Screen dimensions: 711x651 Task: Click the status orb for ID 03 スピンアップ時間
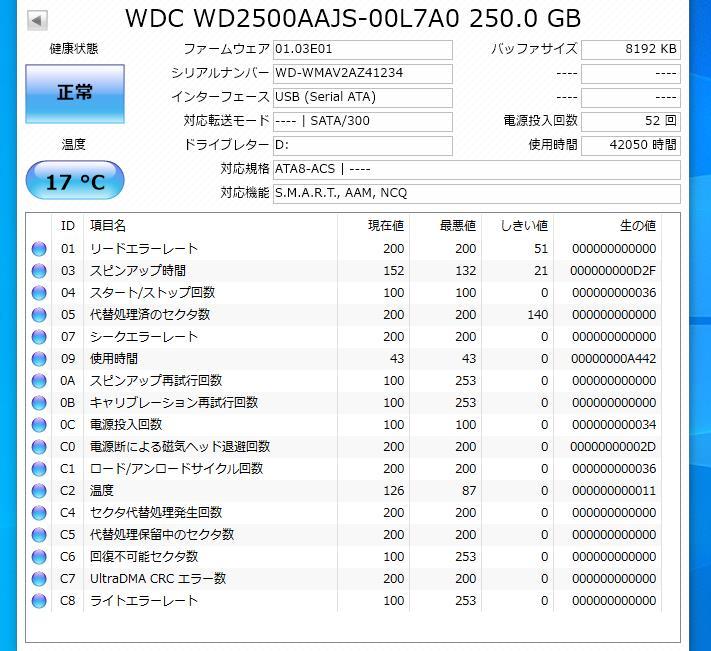39,271
